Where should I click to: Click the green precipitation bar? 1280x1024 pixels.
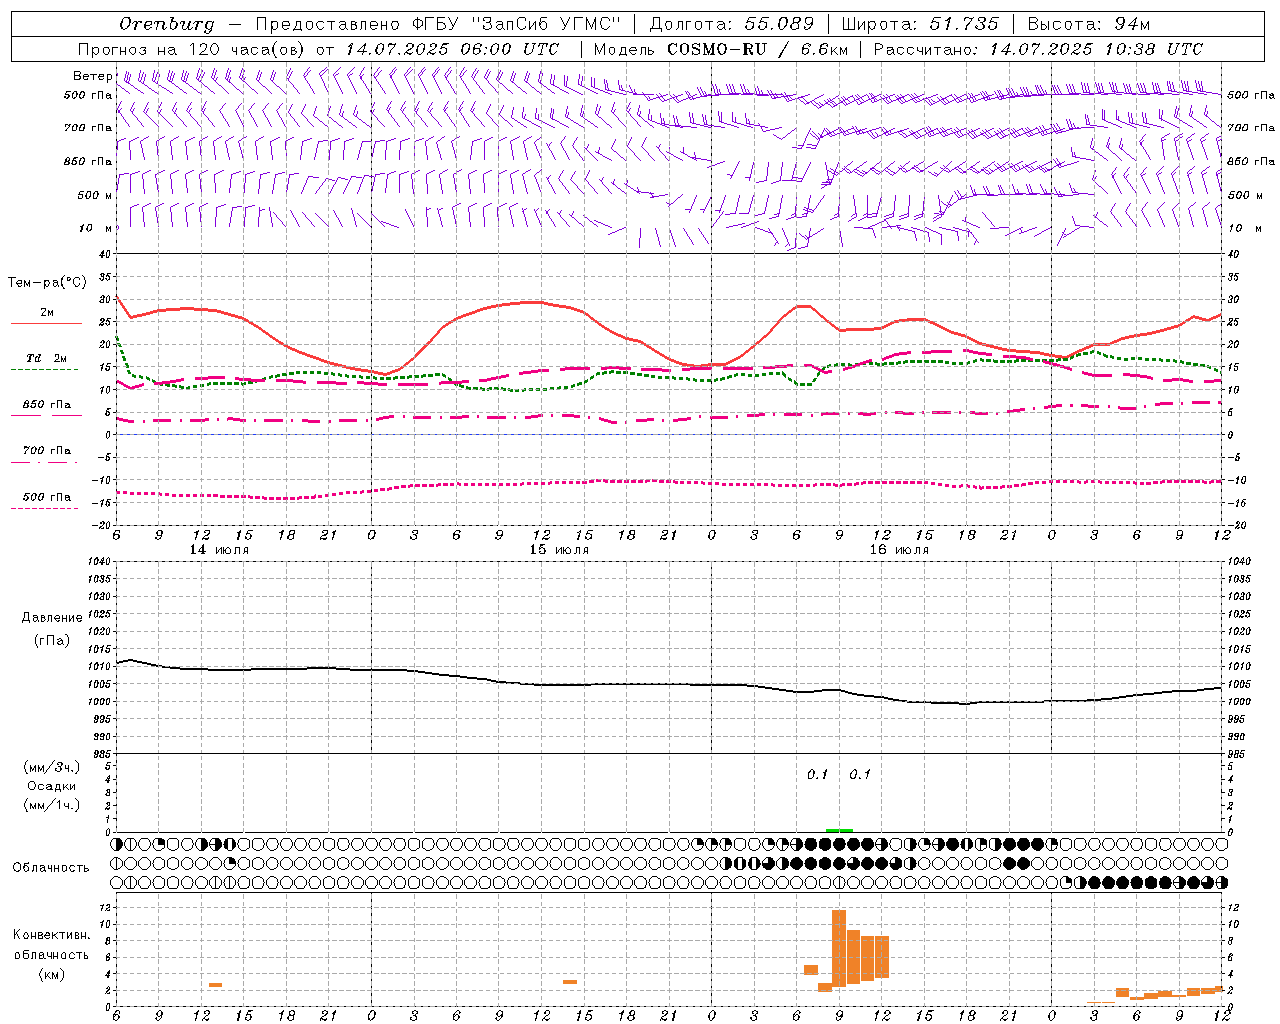839,830
